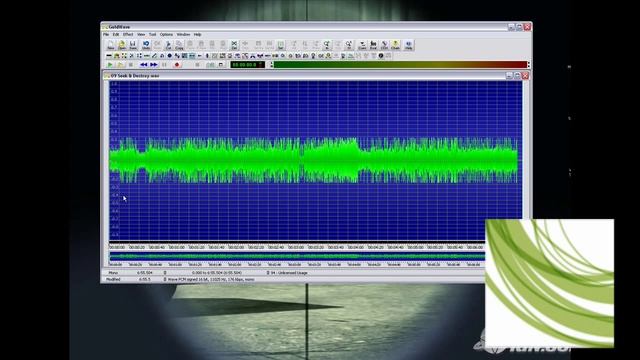Open the Effect menu

[128, 34]
